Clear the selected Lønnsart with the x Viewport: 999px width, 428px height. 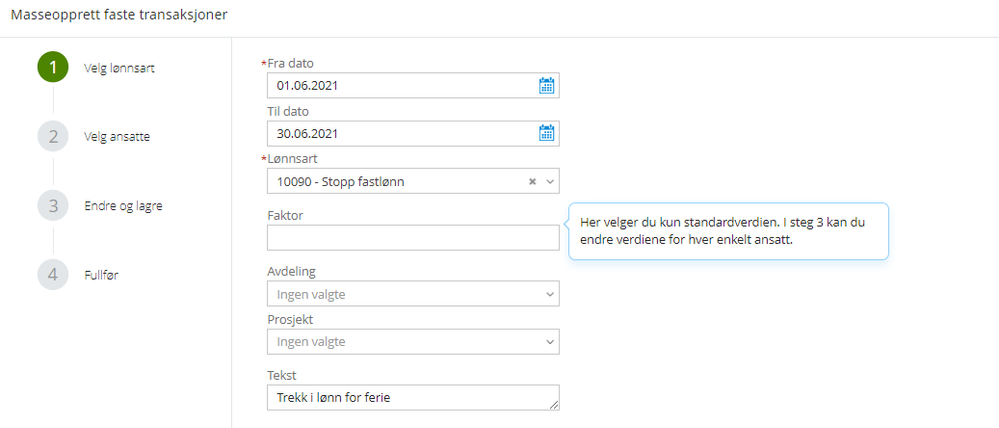point(532,181)
